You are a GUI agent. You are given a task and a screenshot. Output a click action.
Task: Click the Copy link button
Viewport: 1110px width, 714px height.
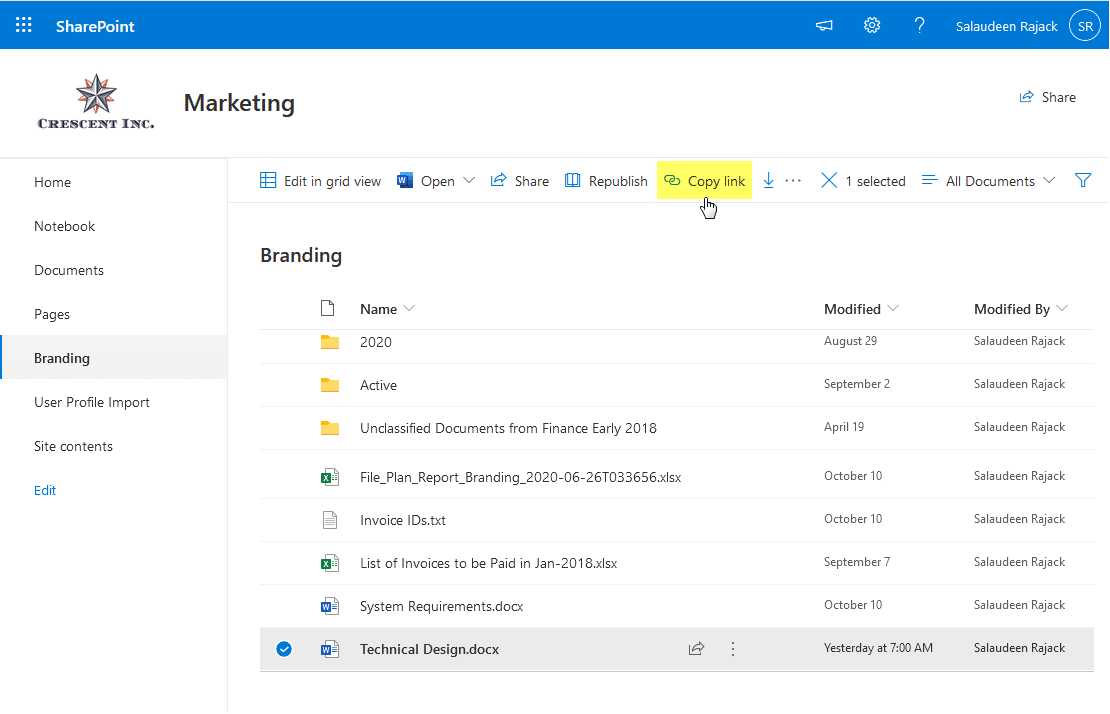pos(704,180)
